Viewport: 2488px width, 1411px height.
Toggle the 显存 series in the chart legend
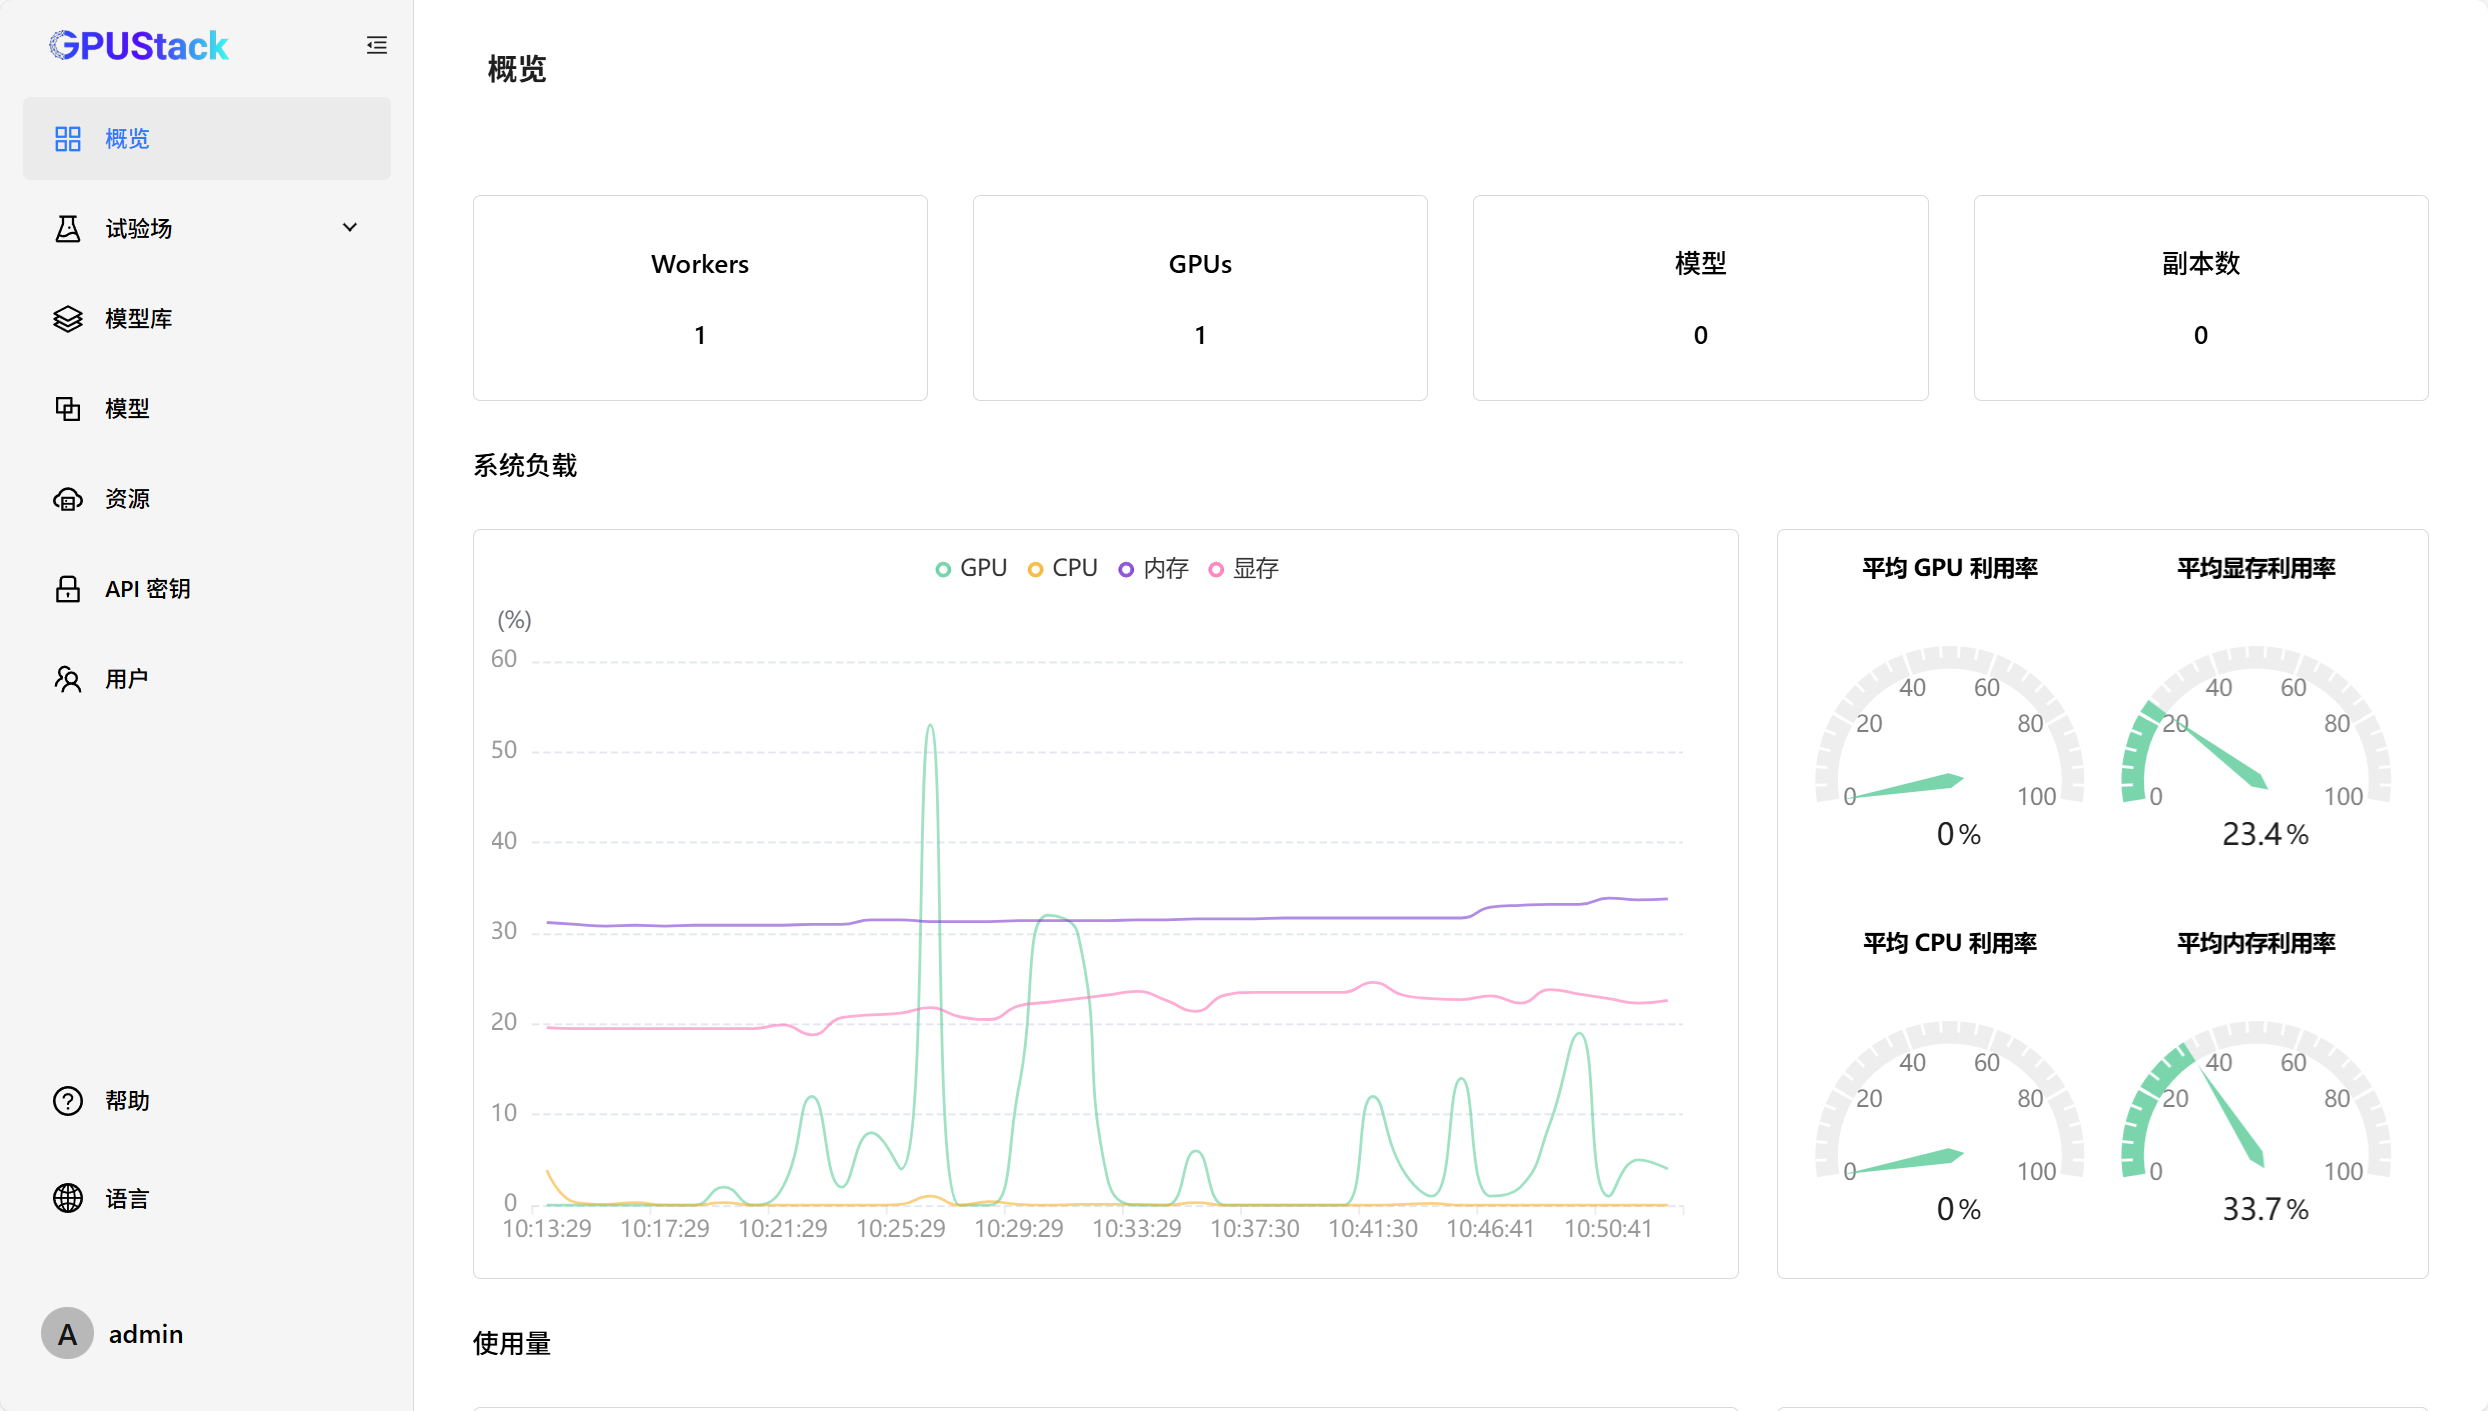click(x=1244, y=568)
